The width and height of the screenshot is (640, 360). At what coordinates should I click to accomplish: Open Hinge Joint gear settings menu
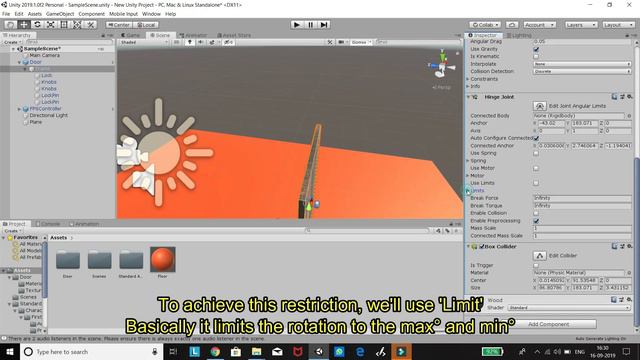[630, 97]
